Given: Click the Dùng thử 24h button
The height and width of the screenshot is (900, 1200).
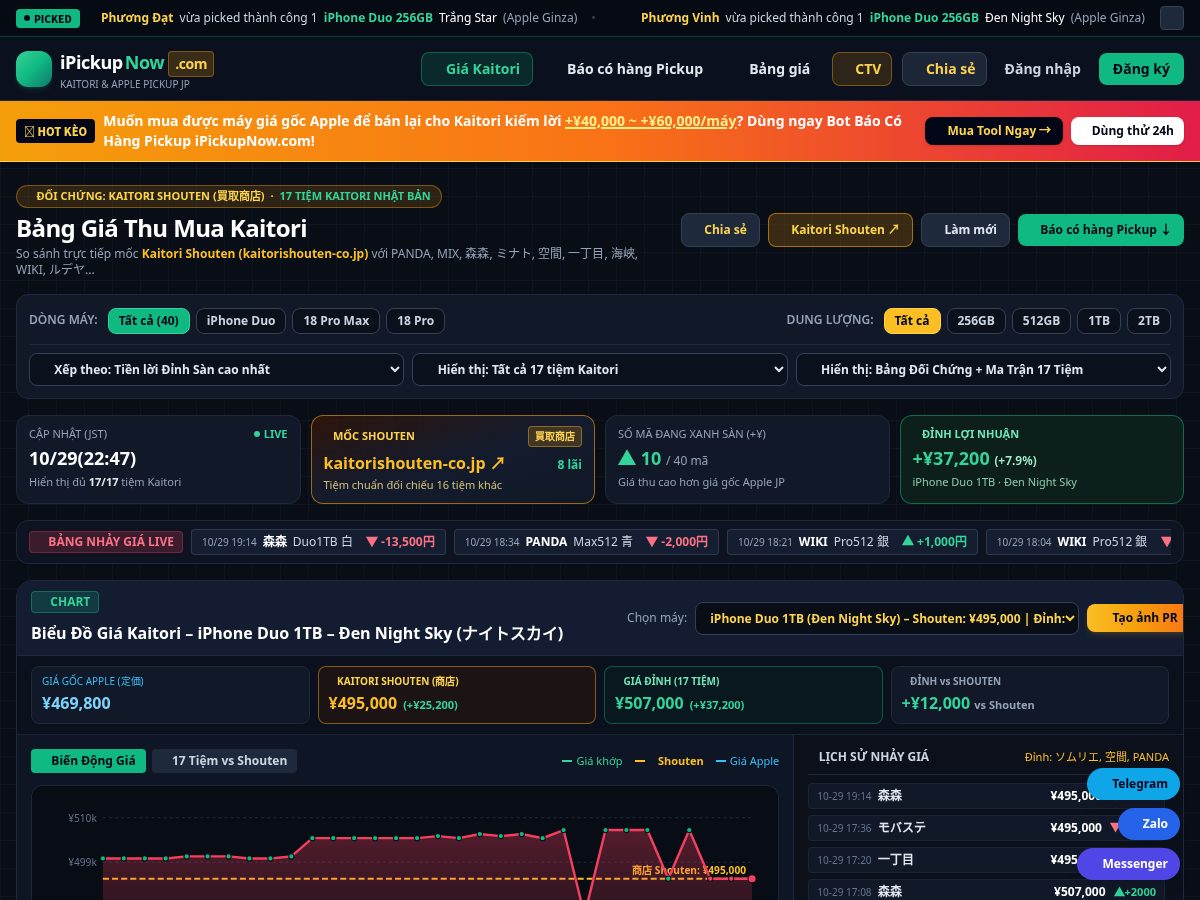Looking at the screenshot, I should [x=1127, y=131].
